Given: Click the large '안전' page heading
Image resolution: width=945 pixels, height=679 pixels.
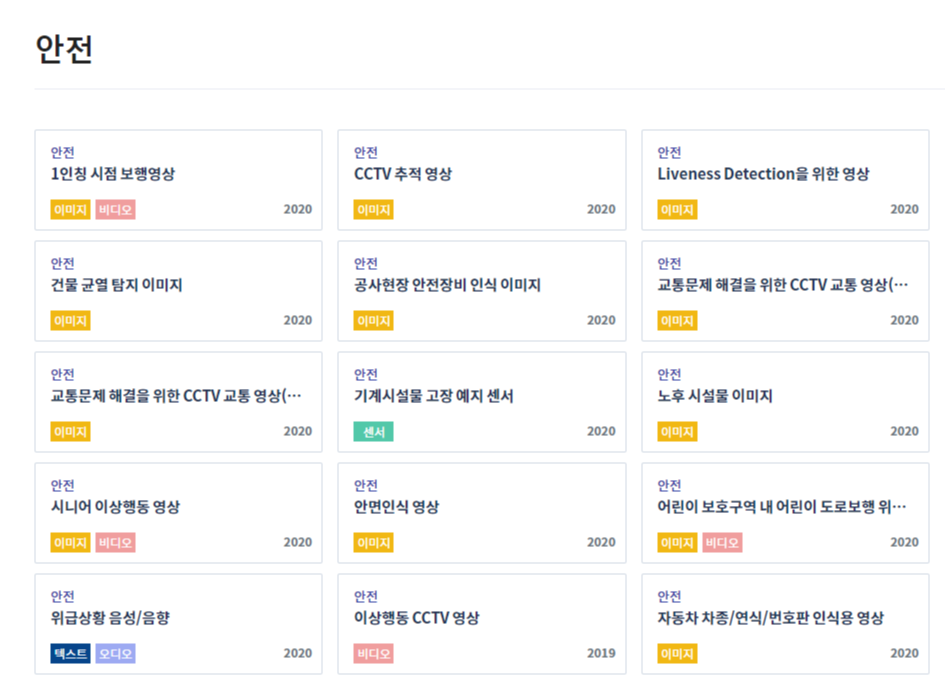Looking at the screenshot, I should 64,48.
